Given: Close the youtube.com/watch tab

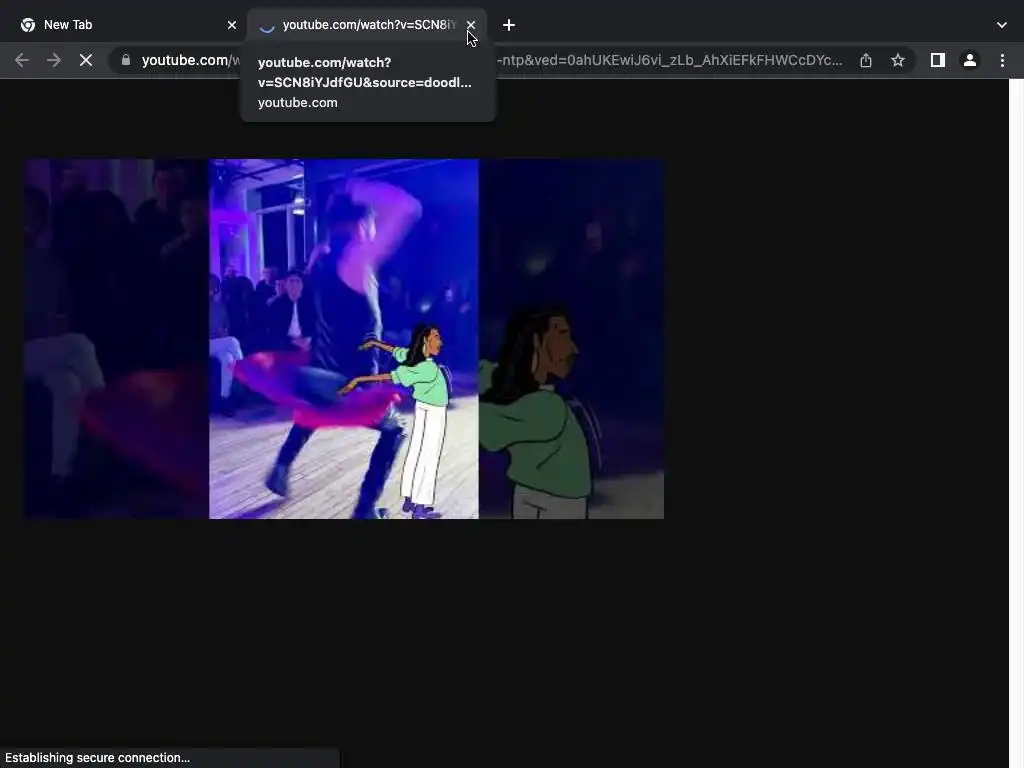Looking at the screenshot, I should click(471, 25).
